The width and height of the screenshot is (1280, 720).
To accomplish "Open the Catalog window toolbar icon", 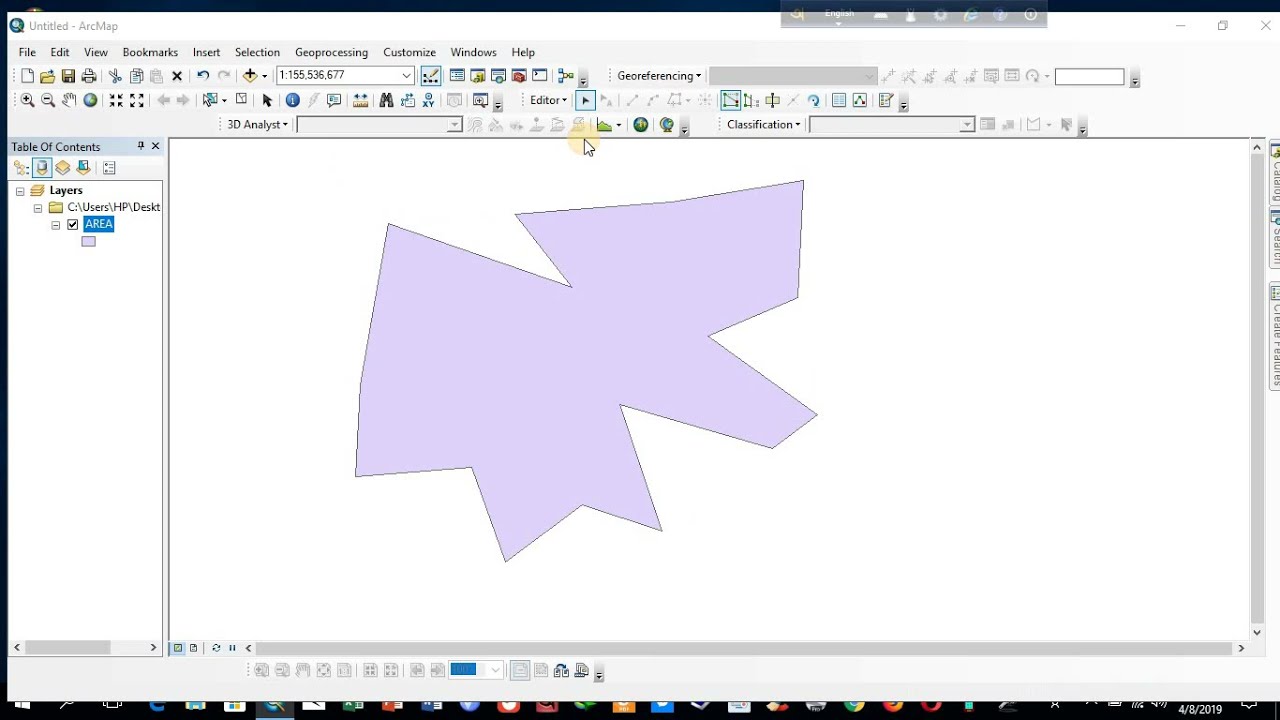I will click(x=478, y=76).
